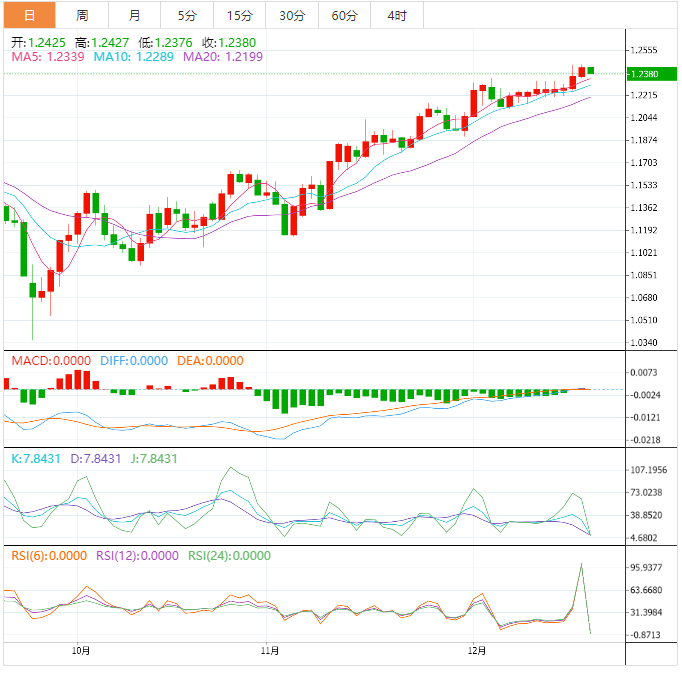The image size is (682, 673).
Task: Show the 30分 interval chart
Action: point(292,15)
